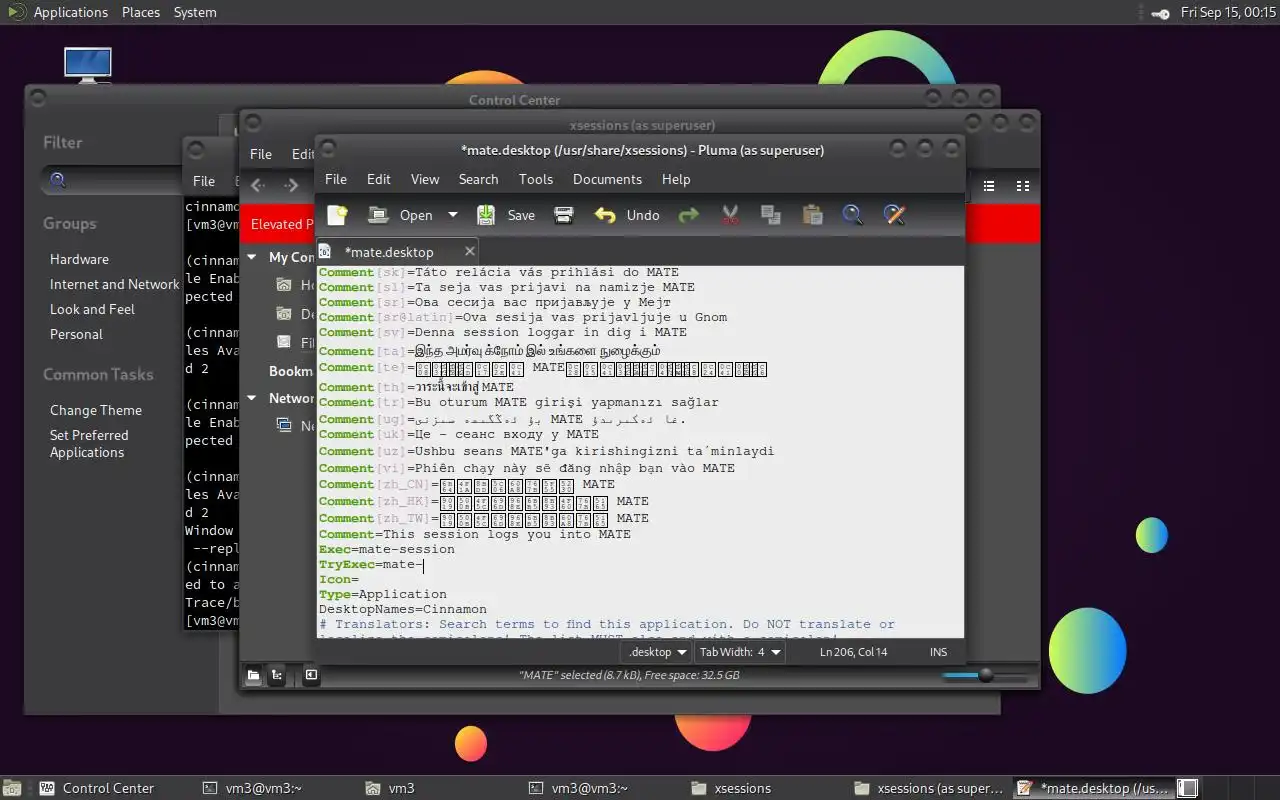Paste from clipboard using toolbar icon
This screenshot has width=1280, height=800.
point(812,215)
